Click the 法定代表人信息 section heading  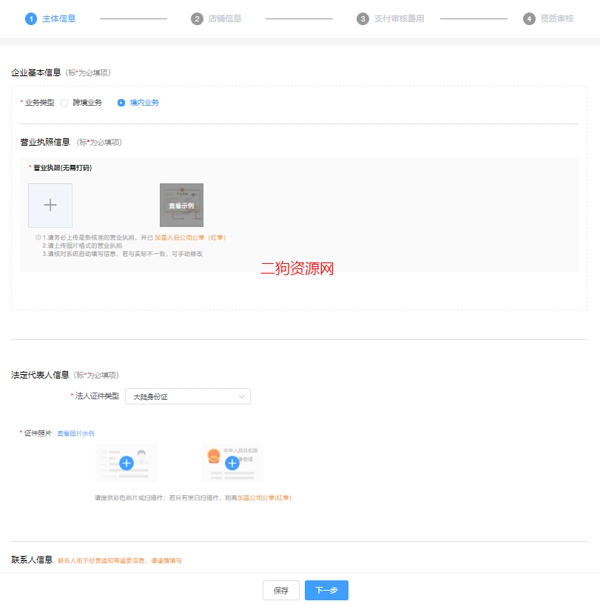[40, 375]
